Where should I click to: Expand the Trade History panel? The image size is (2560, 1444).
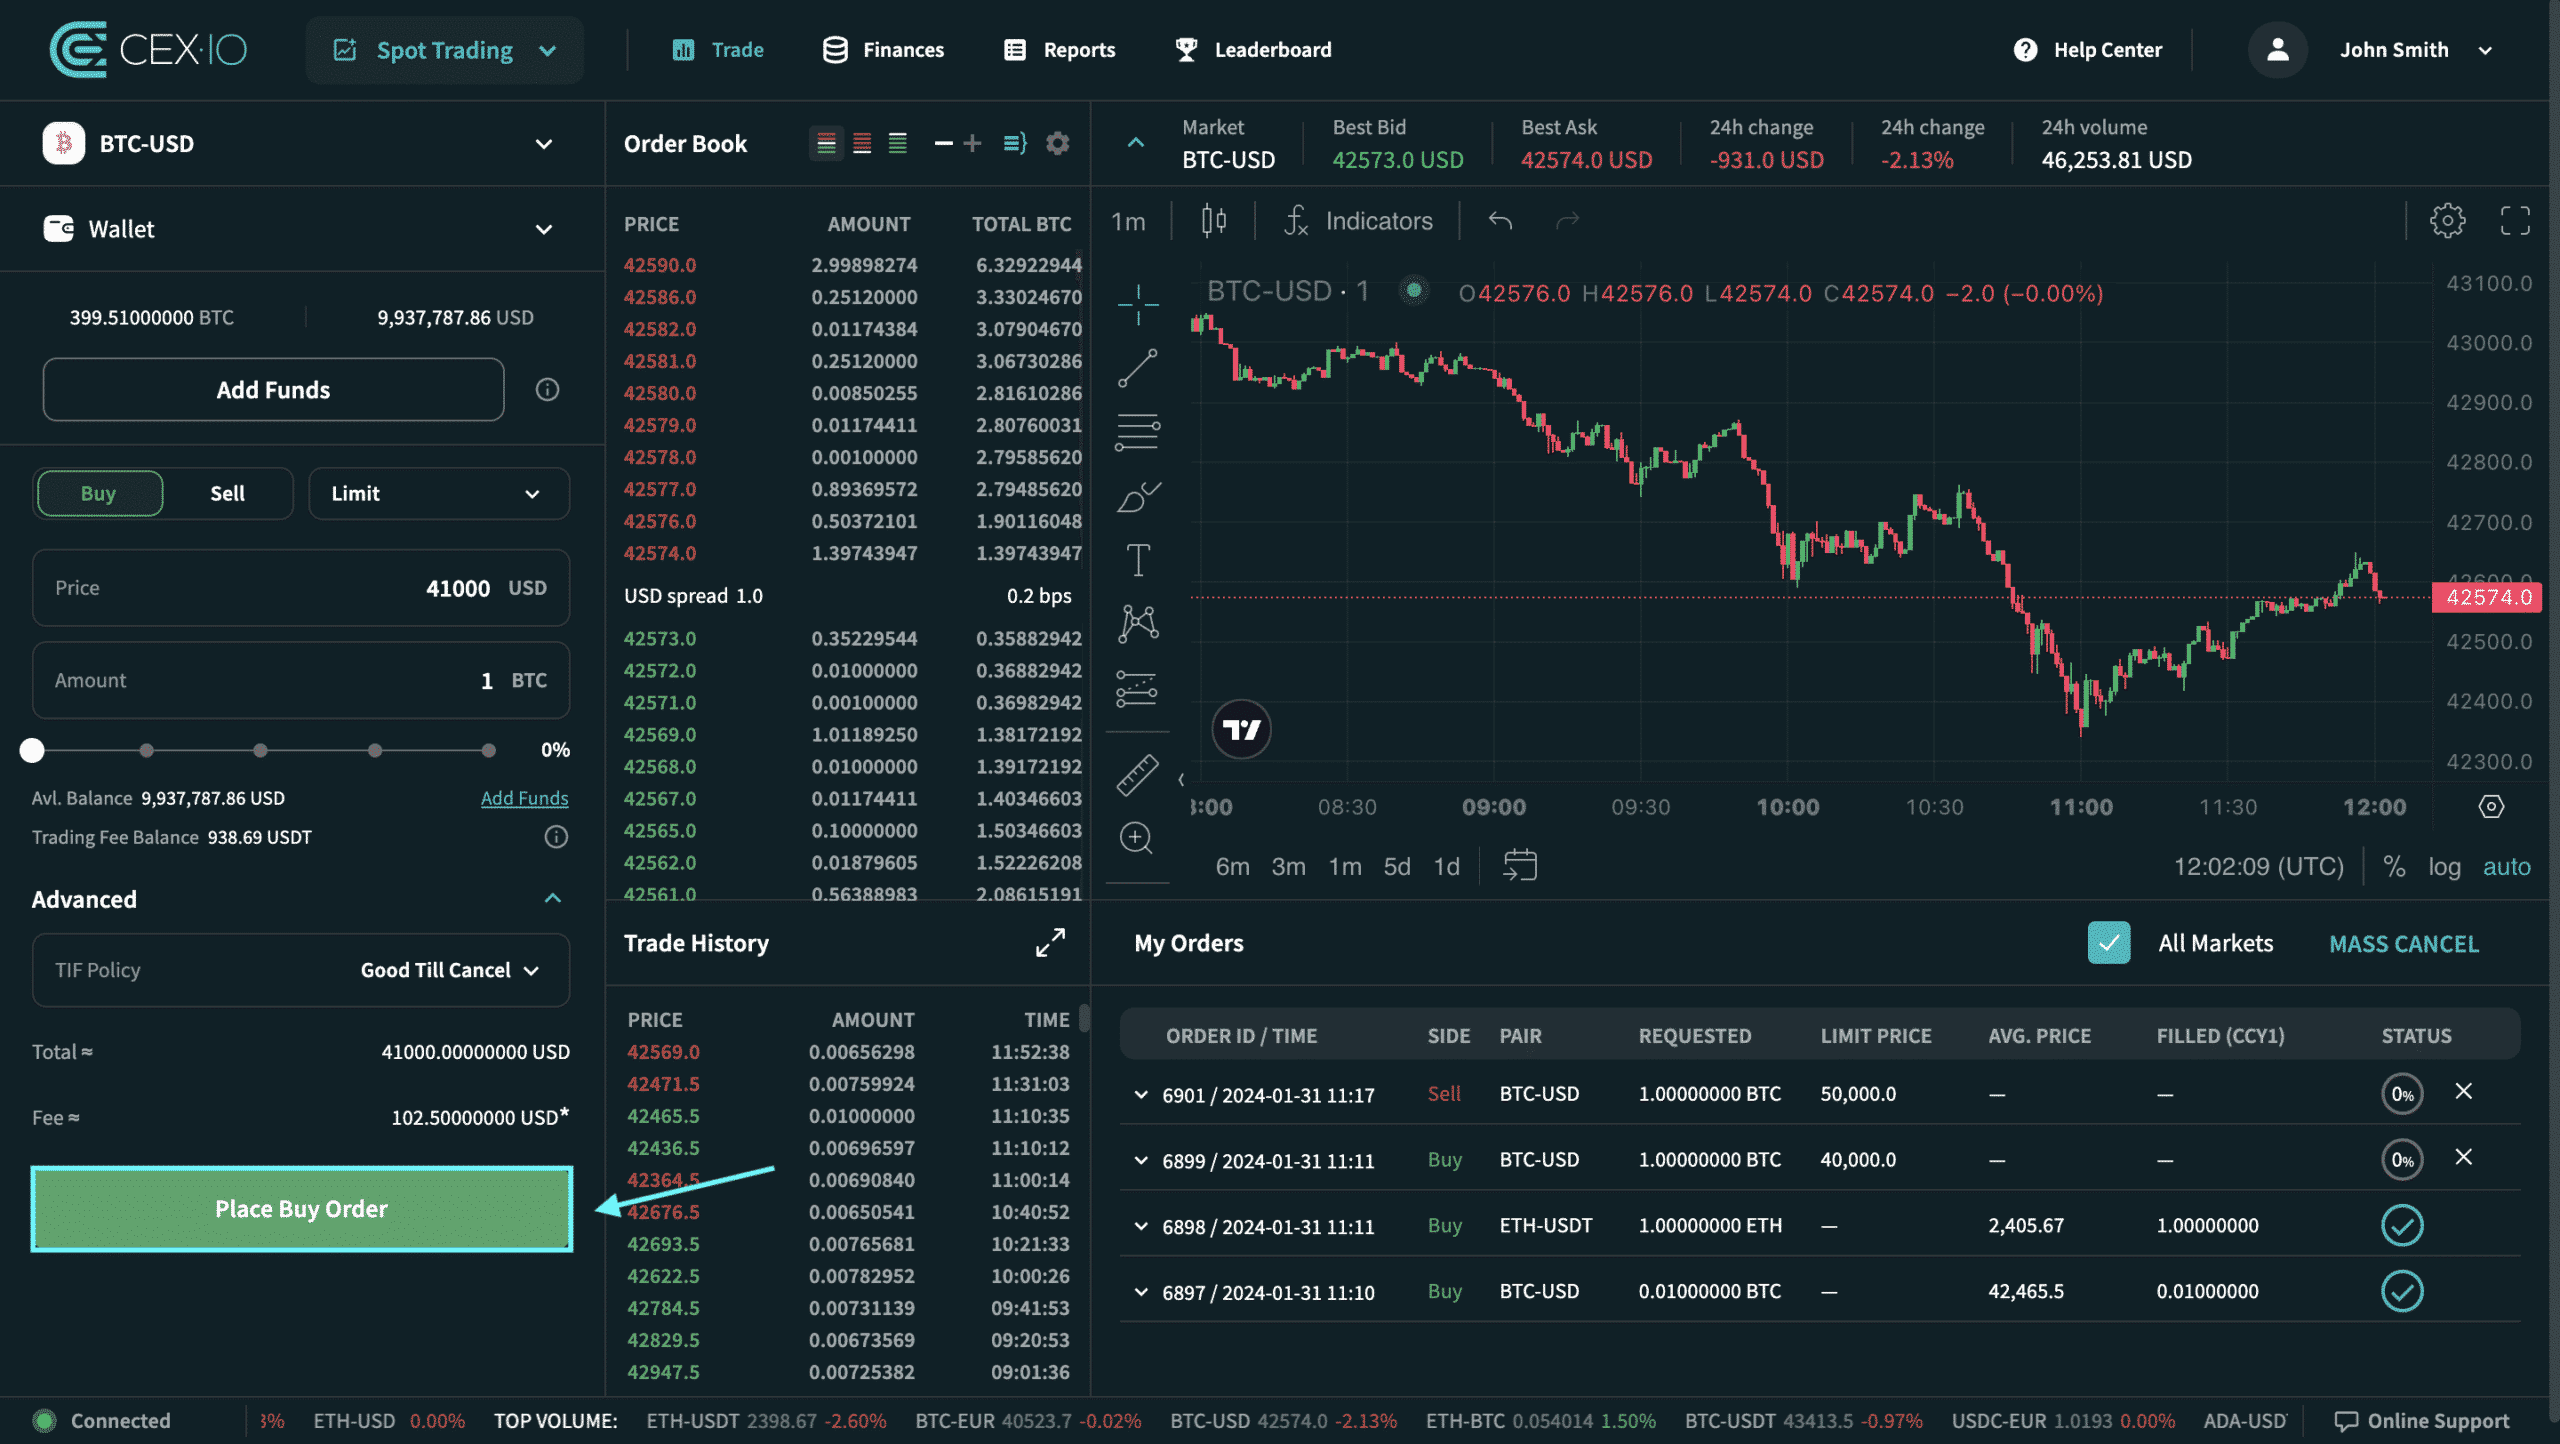click(1050, 942)
